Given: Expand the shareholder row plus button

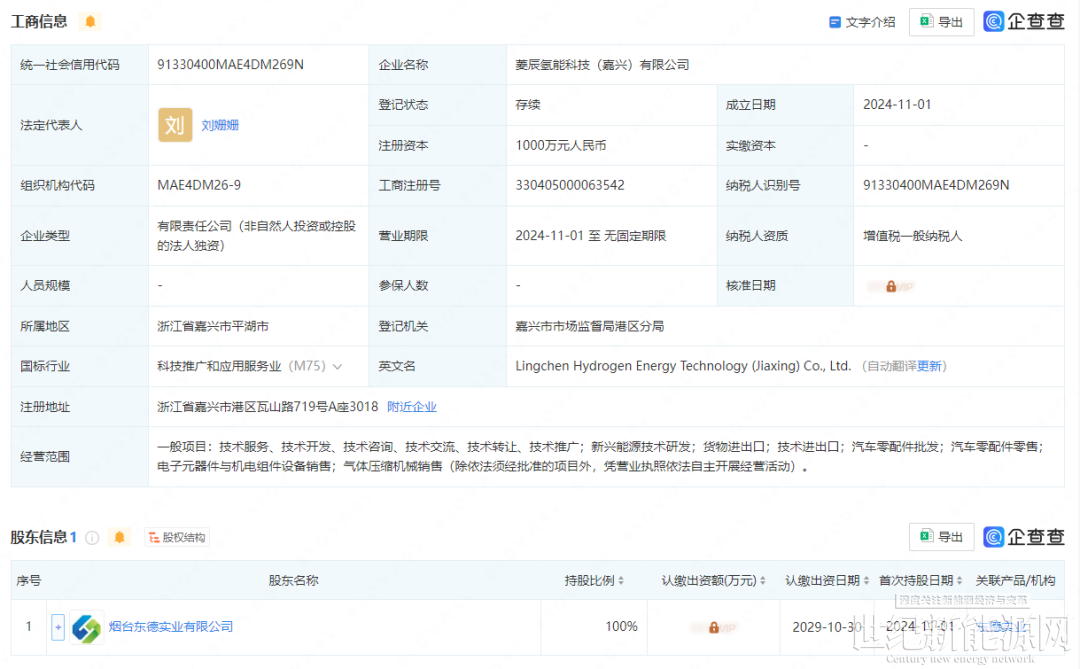Looking at the screenshot, I should (x=58, y=627).
